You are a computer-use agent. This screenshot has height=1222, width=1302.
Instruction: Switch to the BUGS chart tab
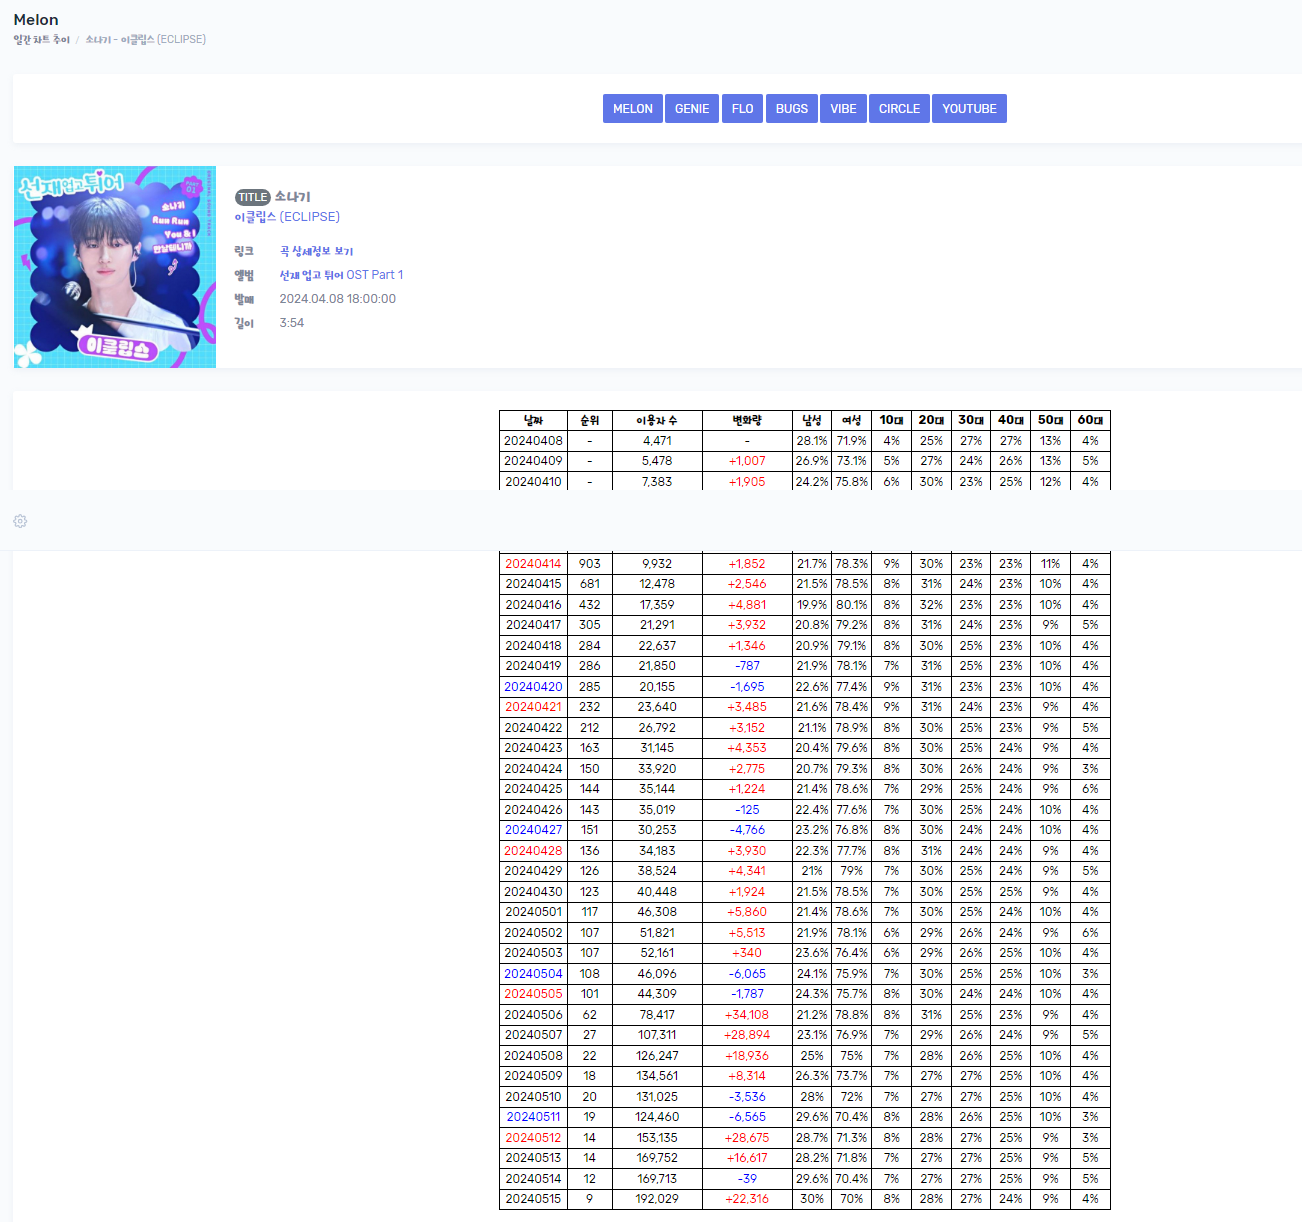[x=792, y=109]
